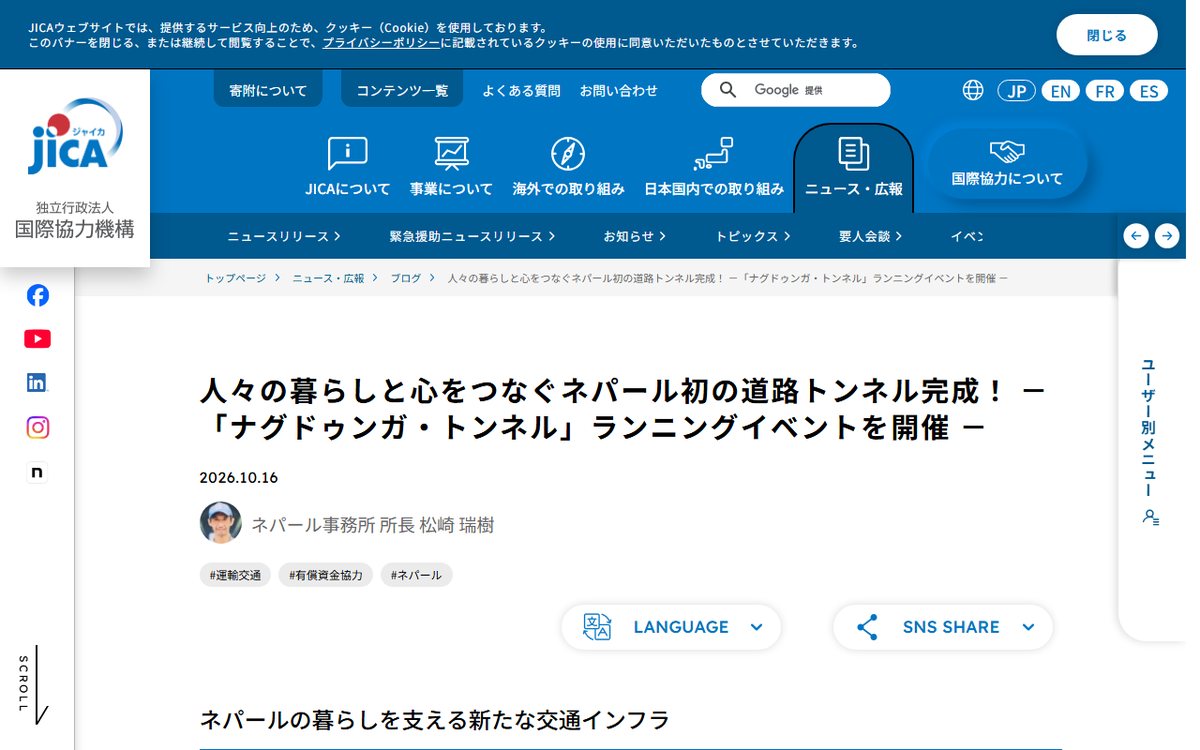Select ニュース・広報 tab
1200x750 pixels.
[x=853, y=167]
